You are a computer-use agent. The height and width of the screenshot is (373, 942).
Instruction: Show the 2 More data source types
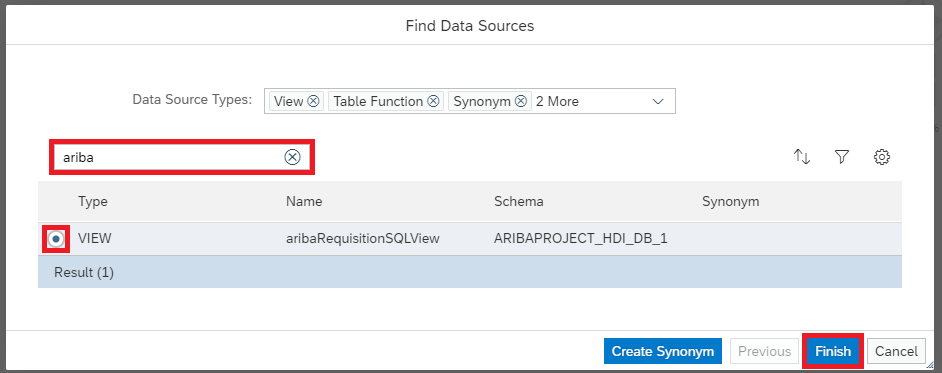click(x=557, y=102)
